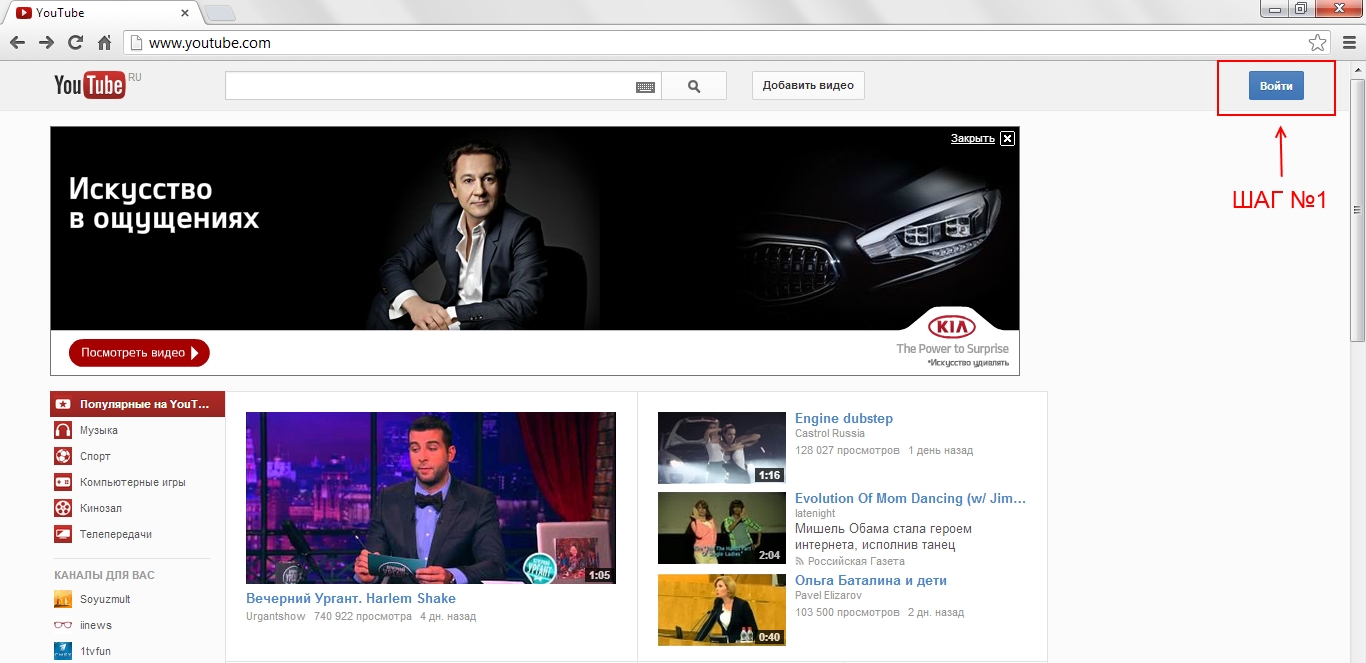Click the YouTube logo
Viewport: 1366px width, 663px height.
[90, 85]
